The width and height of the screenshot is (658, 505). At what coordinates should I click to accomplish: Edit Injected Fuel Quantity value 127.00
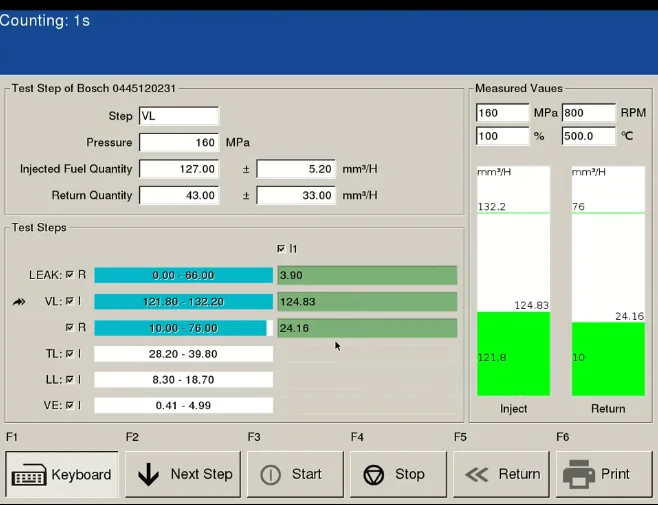[179, 169]
